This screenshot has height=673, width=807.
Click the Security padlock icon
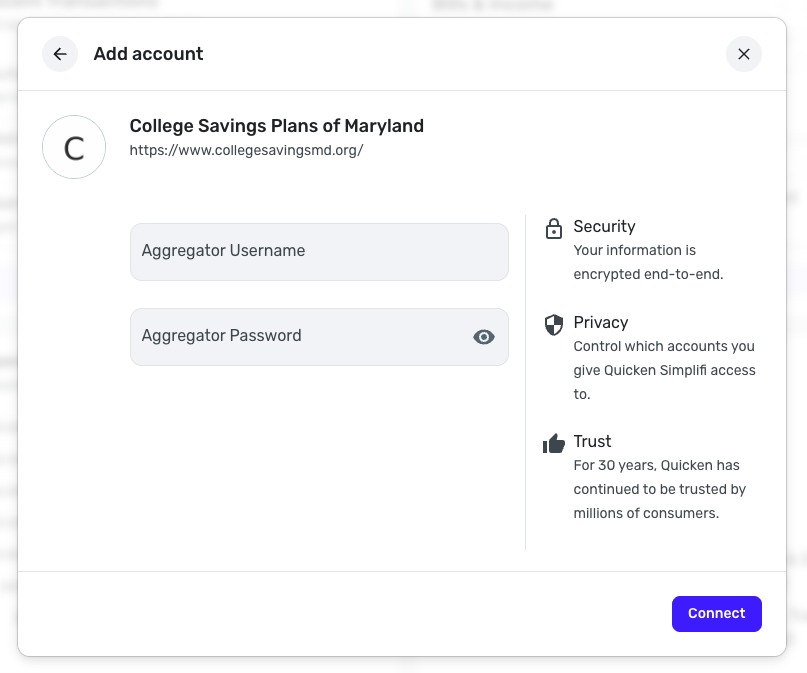(x=553, y=229)
